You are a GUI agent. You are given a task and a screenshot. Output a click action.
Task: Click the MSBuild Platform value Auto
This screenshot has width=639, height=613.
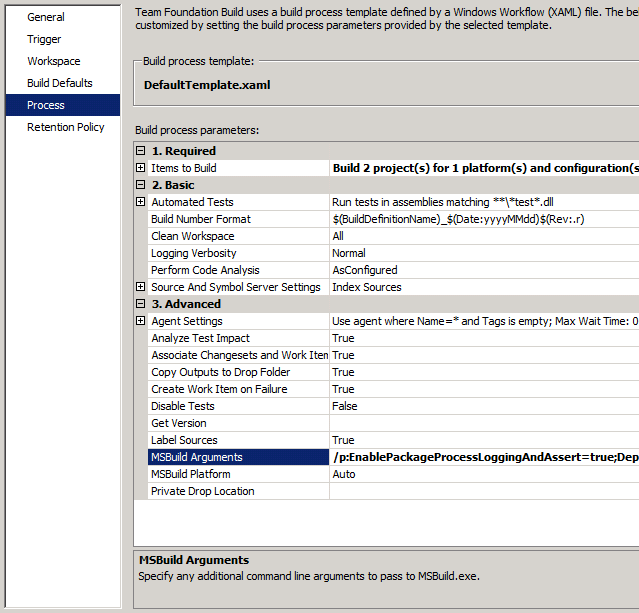point(344,474)
